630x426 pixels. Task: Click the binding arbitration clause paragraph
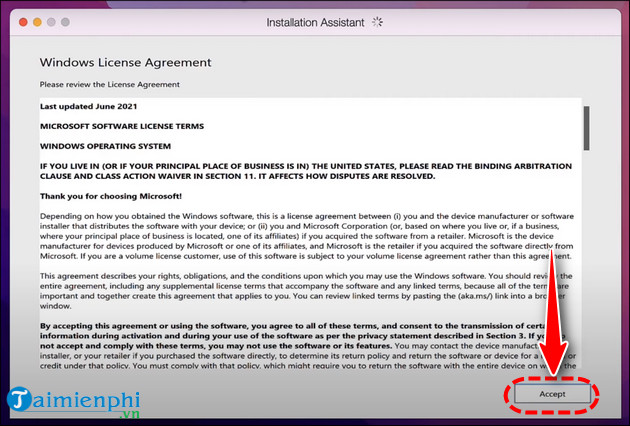[x=306, y=171]
